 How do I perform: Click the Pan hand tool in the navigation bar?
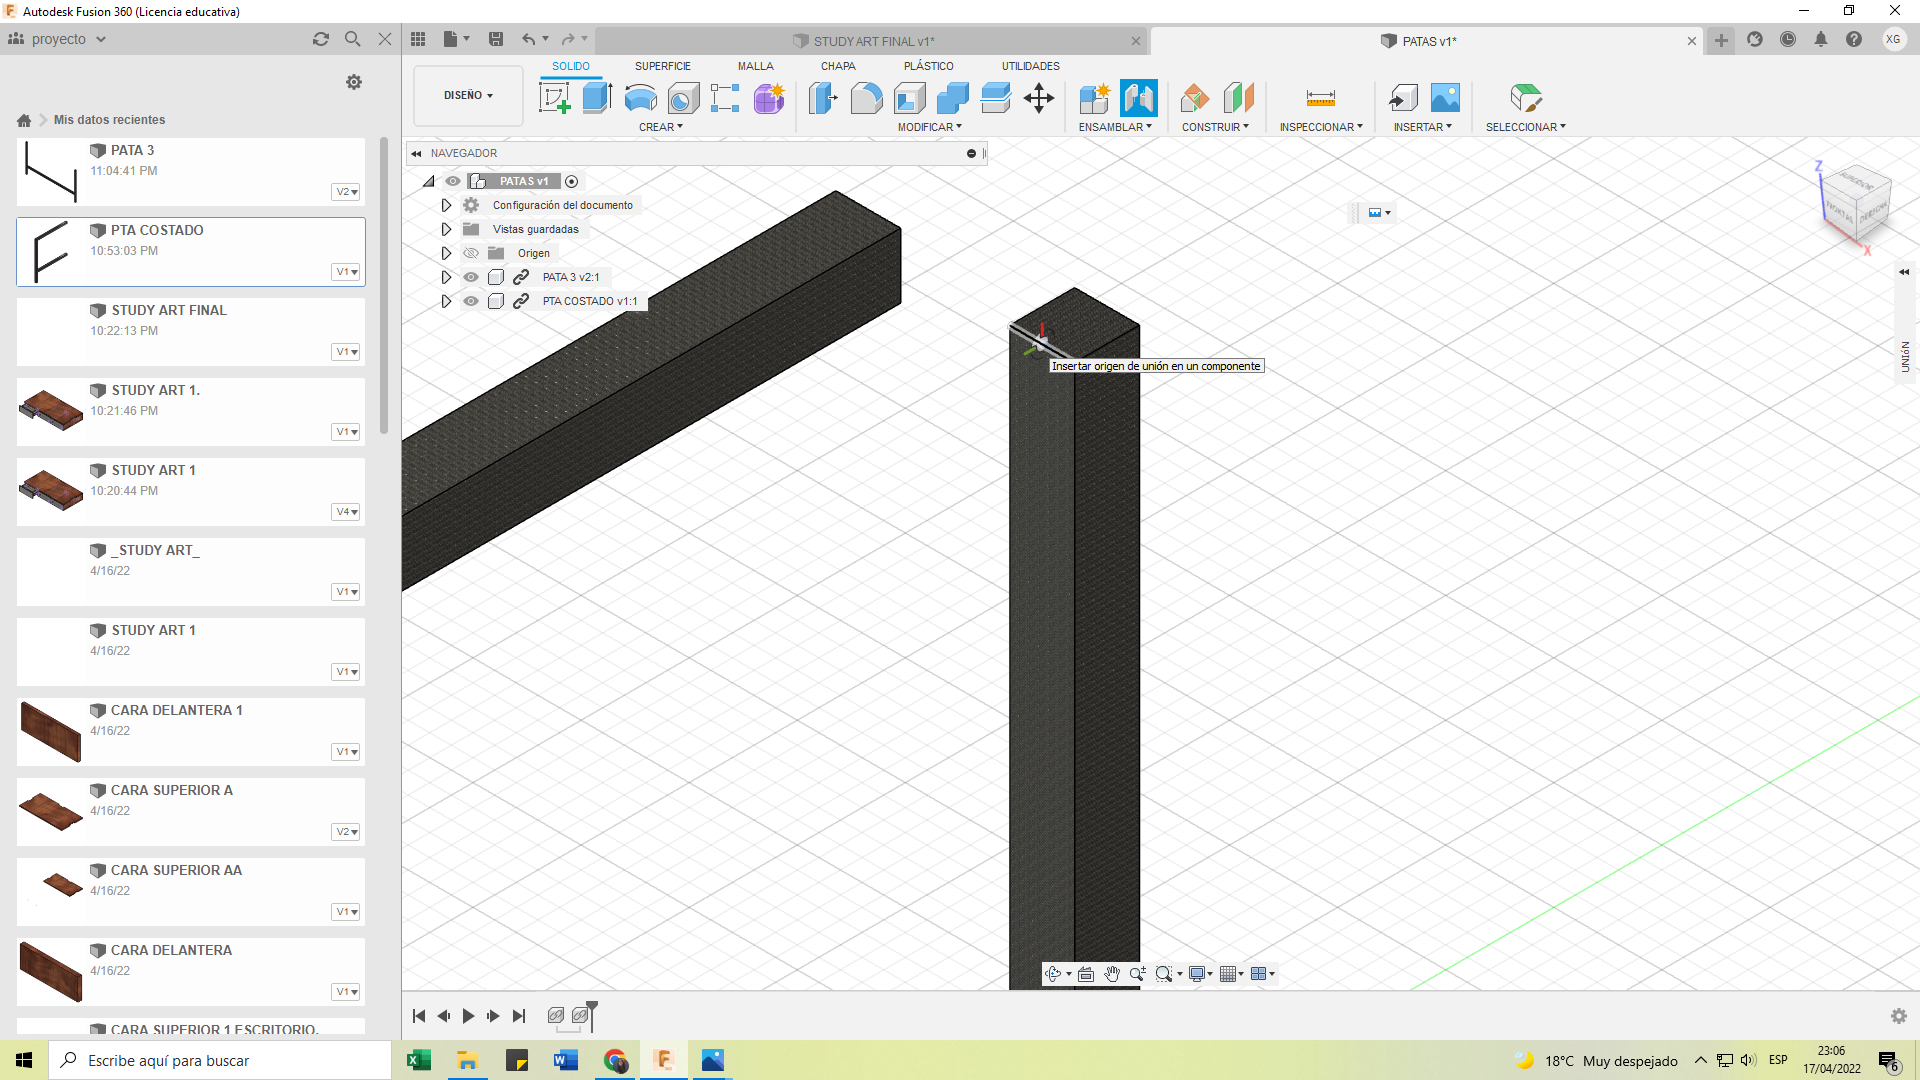click(x=1112, y=974)
